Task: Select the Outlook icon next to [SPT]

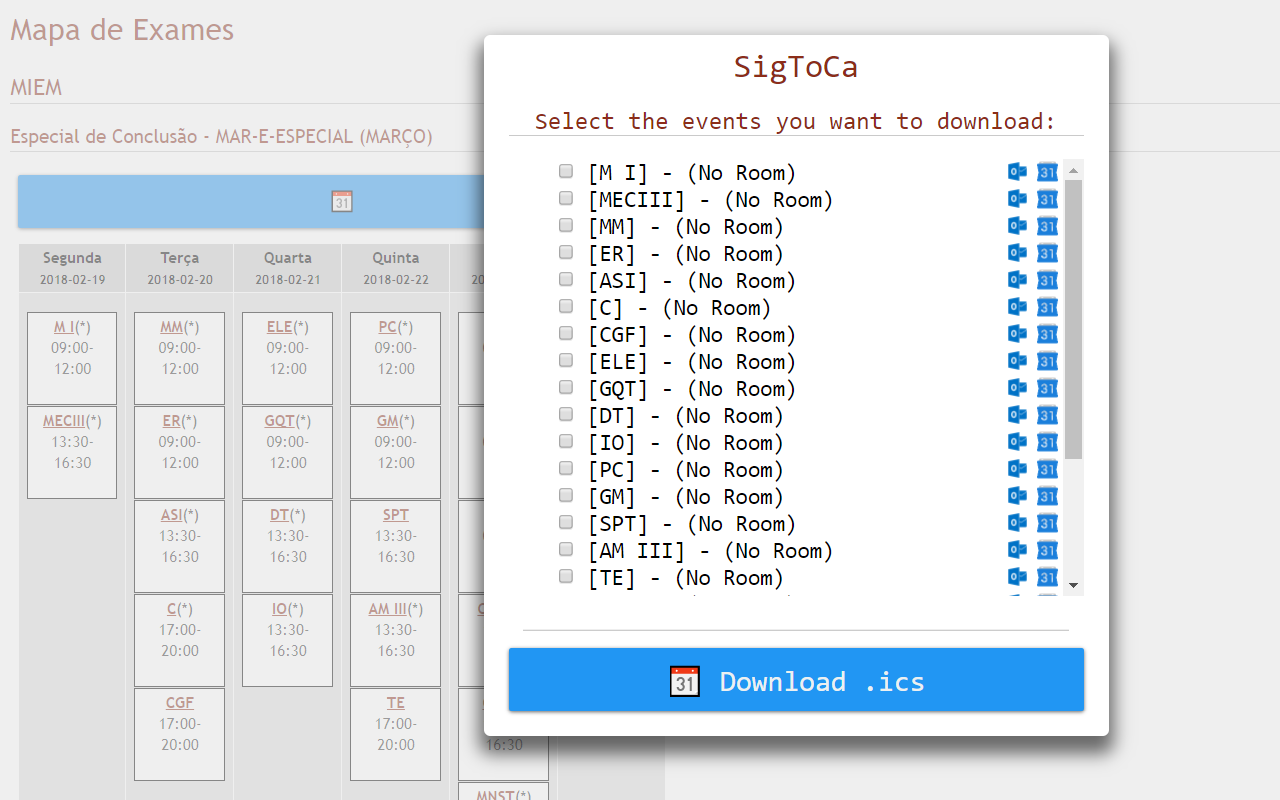Action: click(1017, 523)
